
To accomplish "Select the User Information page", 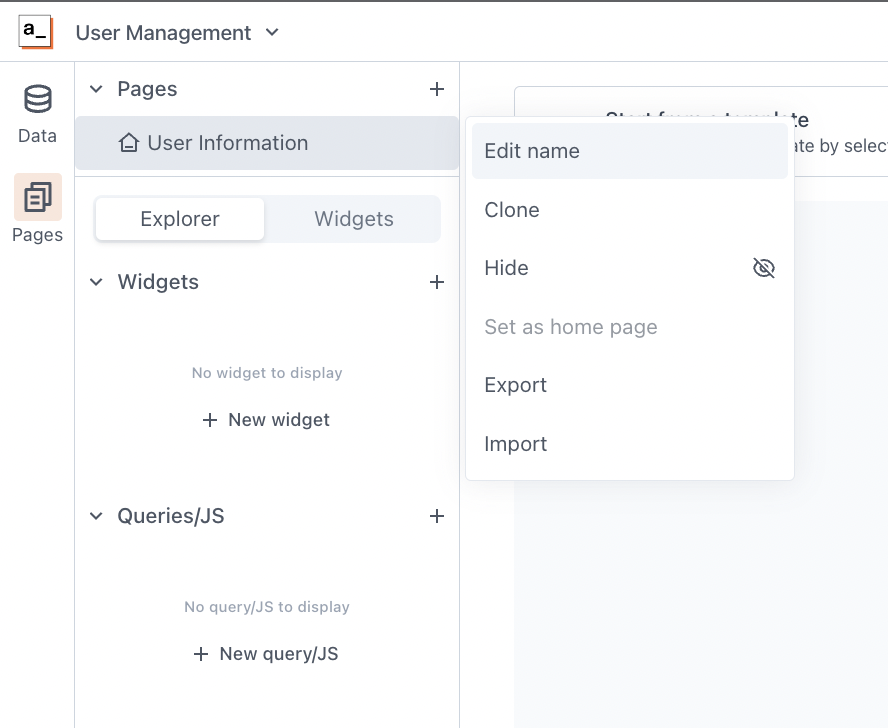I will (267, 143).
